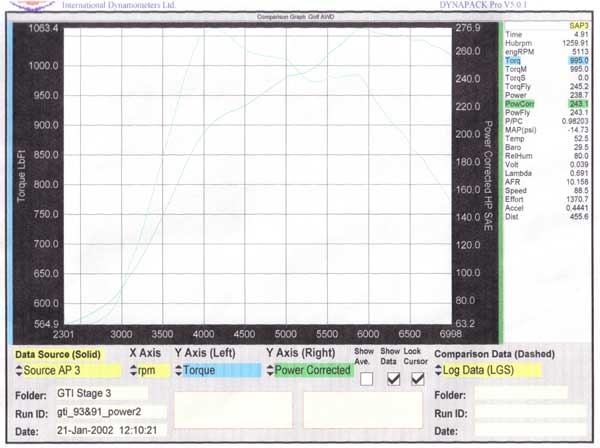Image resolution: width=600 pixels, height=448 pixels.
Task: Click the stepper arrows beside Power Corrected
Action: [270, 370]
